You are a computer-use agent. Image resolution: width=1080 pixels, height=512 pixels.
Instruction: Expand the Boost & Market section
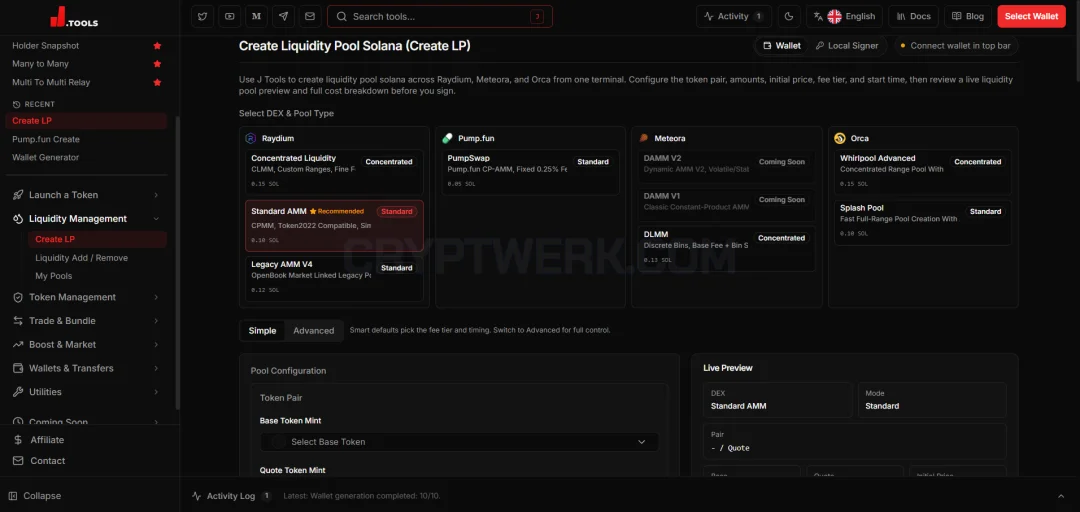86,345
